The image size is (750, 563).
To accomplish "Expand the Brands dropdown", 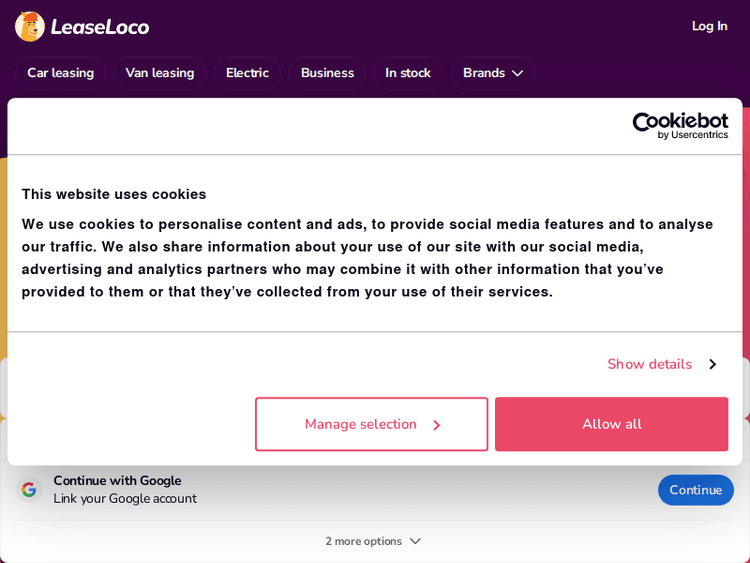I will click(484, 73).
